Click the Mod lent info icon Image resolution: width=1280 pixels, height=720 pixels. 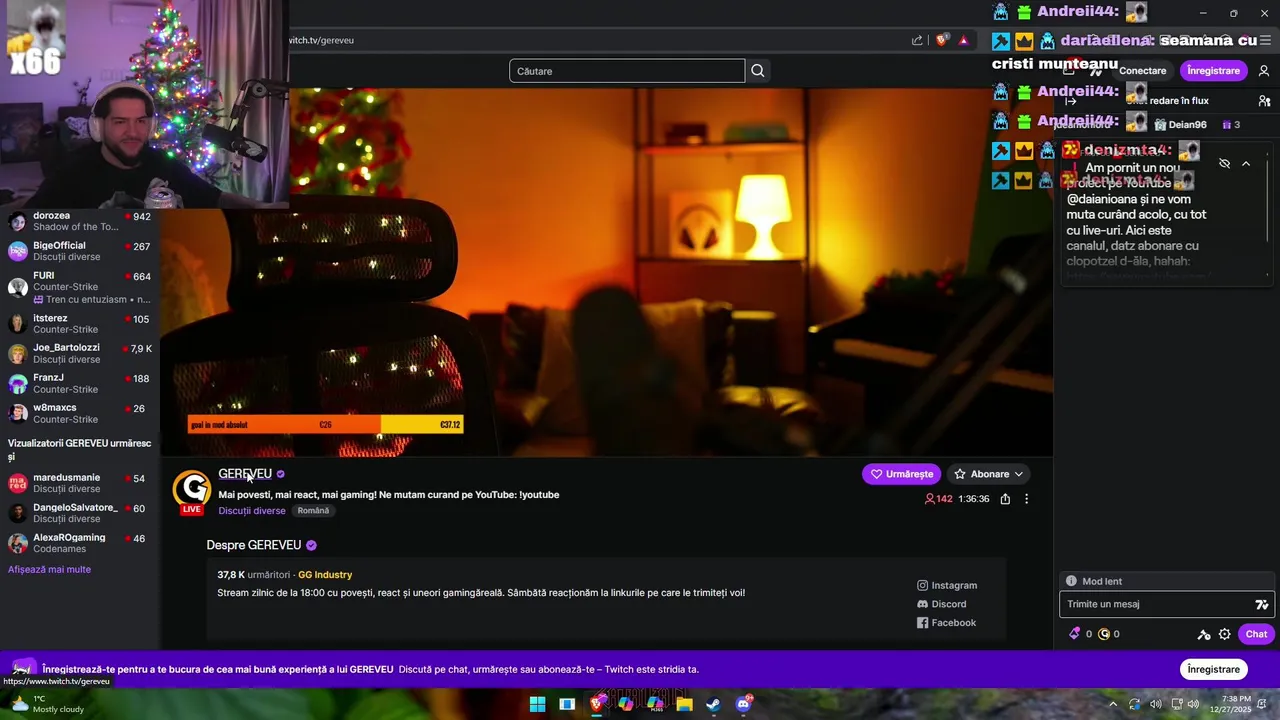(x=1071, y=581)
